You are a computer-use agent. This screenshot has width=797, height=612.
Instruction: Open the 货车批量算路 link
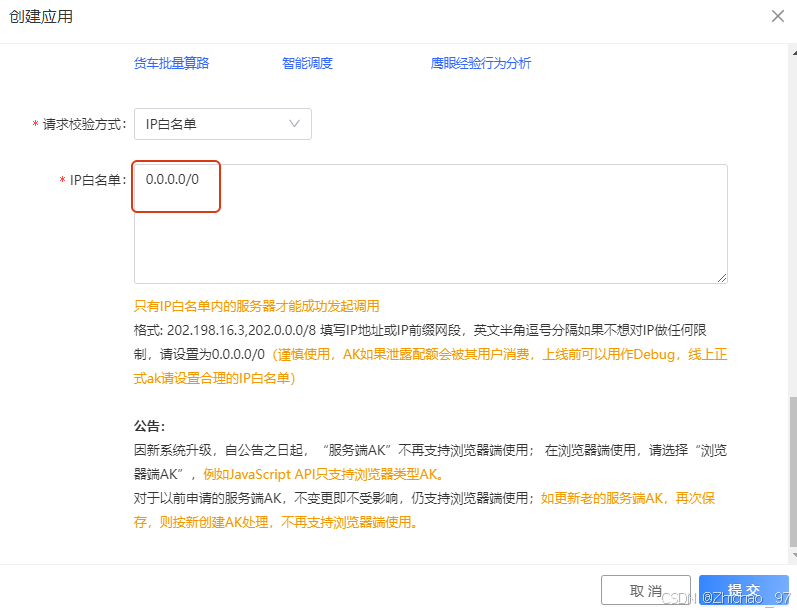click(x=171, y=63)
